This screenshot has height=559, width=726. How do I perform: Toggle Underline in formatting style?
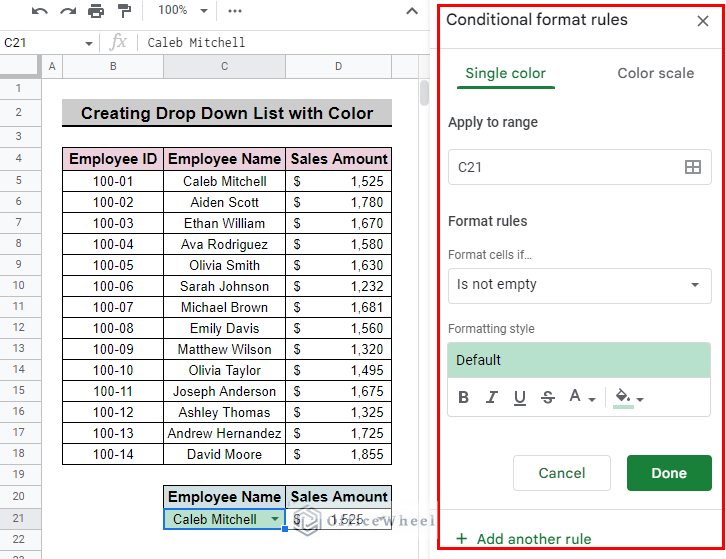[x=520, y=397]
